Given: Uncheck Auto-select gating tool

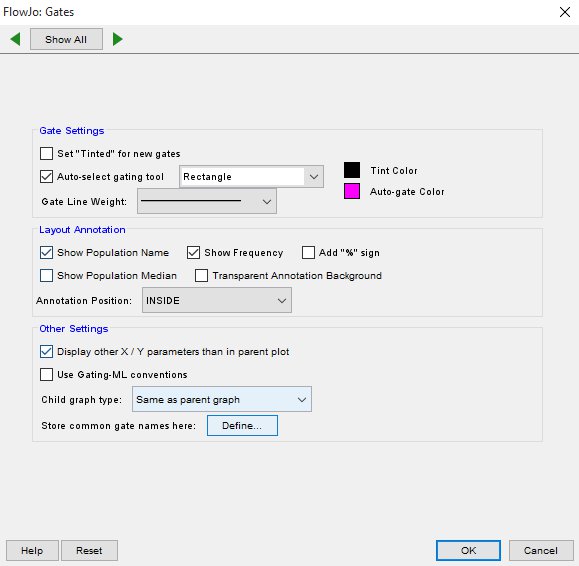Looking at the screenshot, I should (x=47, y=176).
